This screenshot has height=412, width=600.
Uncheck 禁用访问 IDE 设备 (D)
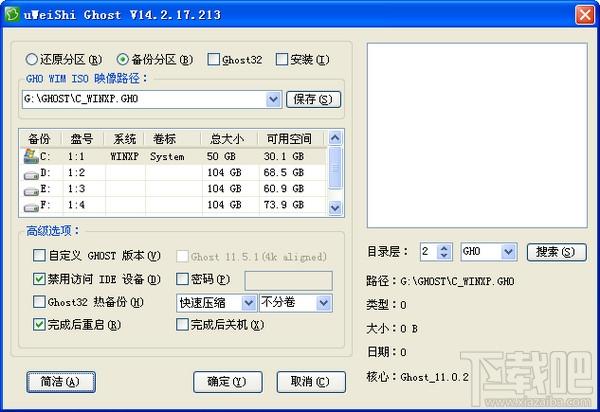(39, 279)
